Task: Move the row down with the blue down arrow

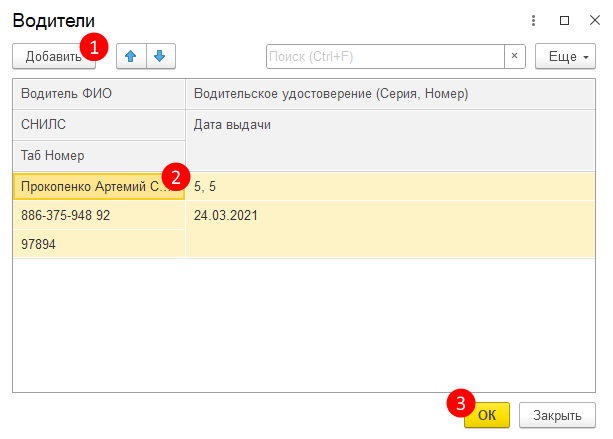Action: pyautogui.click(x=161, y=56)
